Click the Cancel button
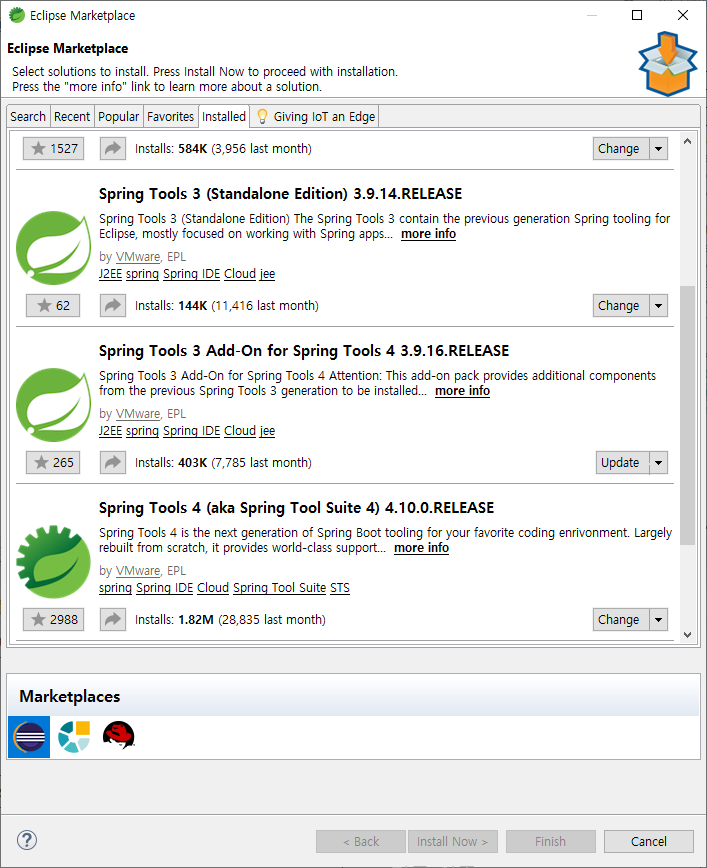 648,841
